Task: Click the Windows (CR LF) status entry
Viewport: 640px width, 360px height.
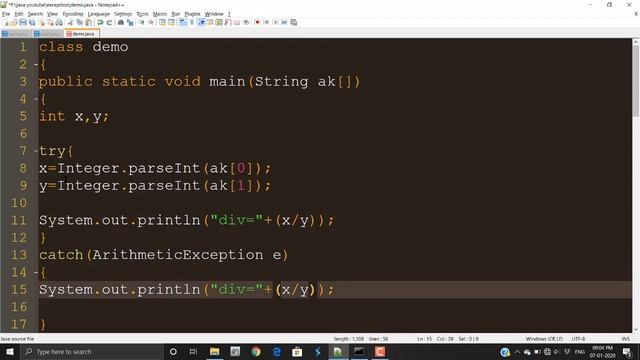Action: tap(544, 339)
